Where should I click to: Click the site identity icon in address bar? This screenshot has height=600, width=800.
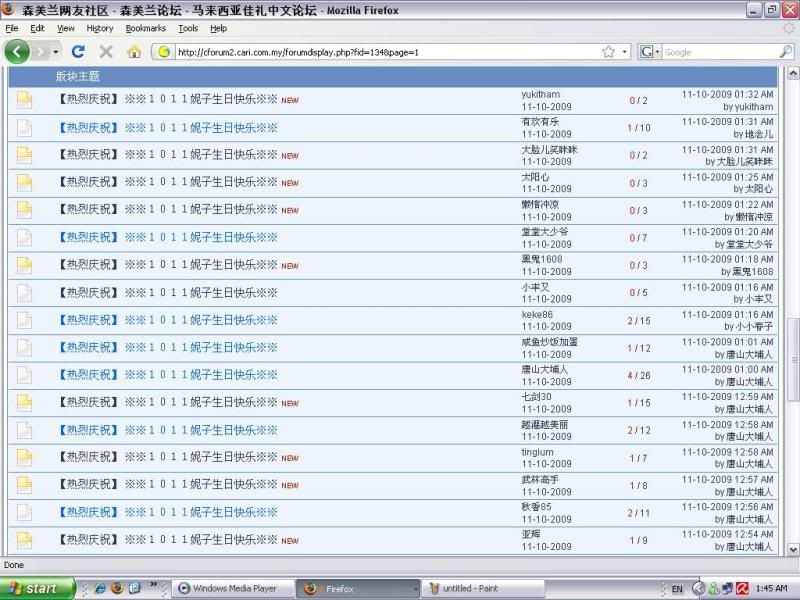pos(163,52)
